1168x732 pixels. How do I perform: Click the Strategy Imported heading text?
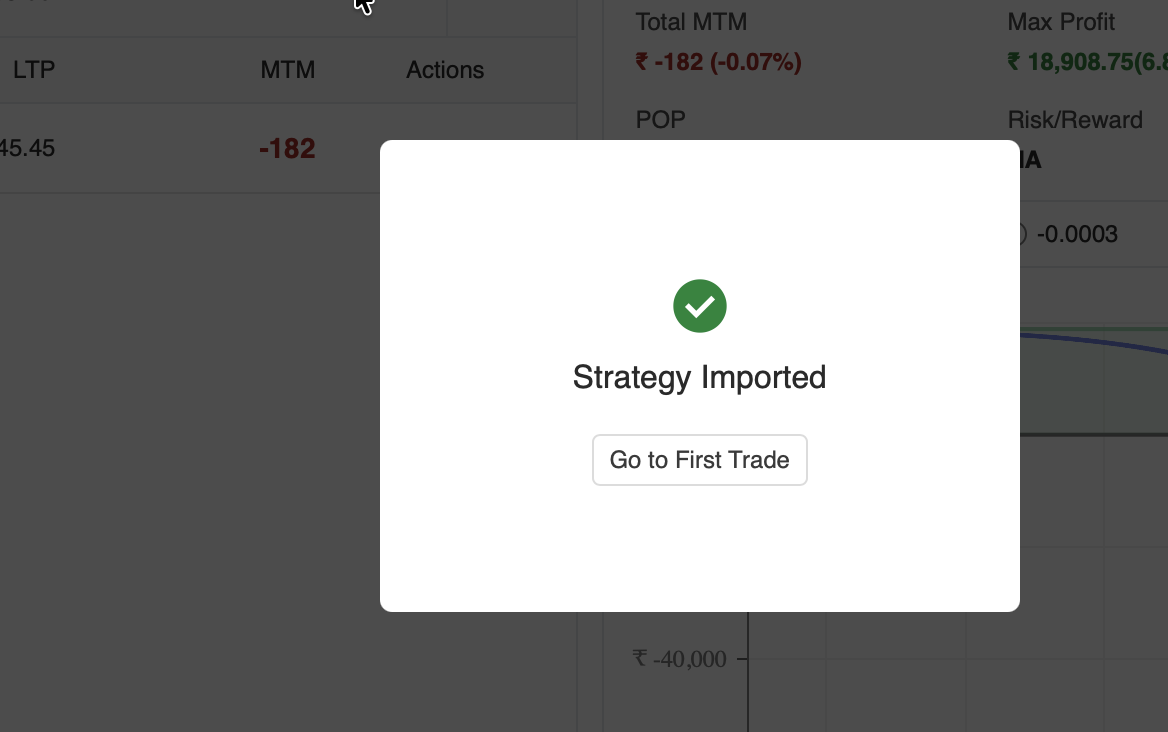[x=700, y=377]
